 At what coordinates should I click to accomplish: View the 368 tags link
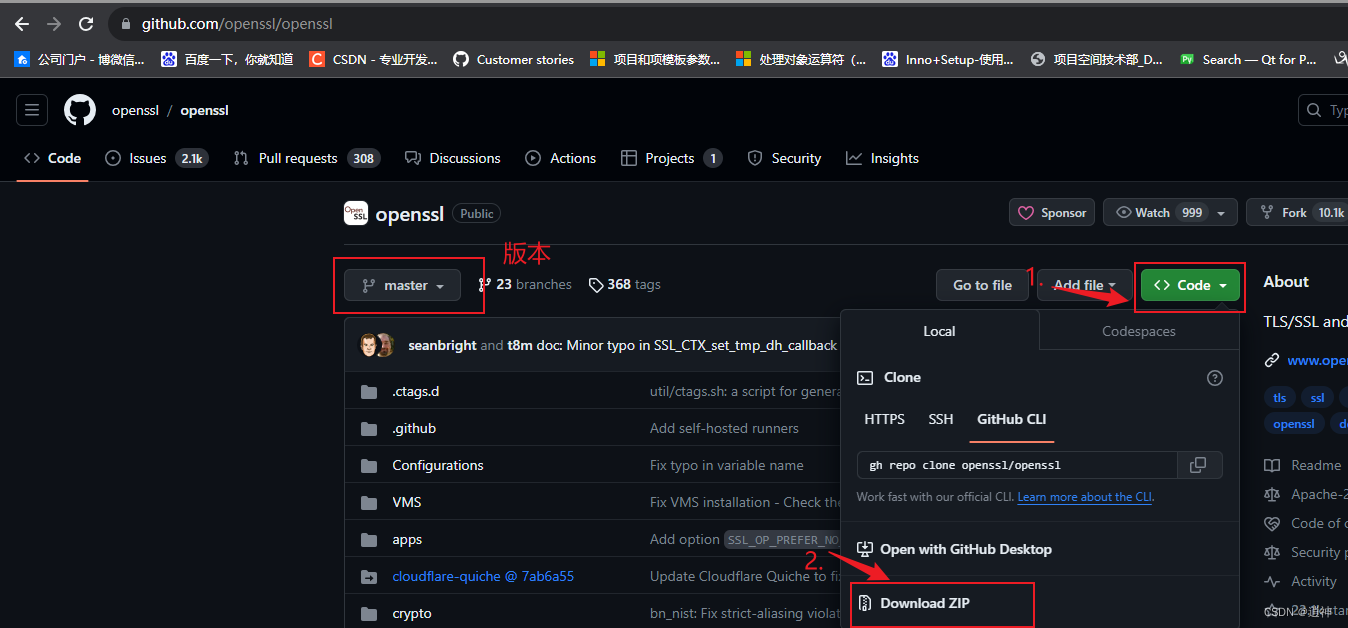[x=625, y=285]
